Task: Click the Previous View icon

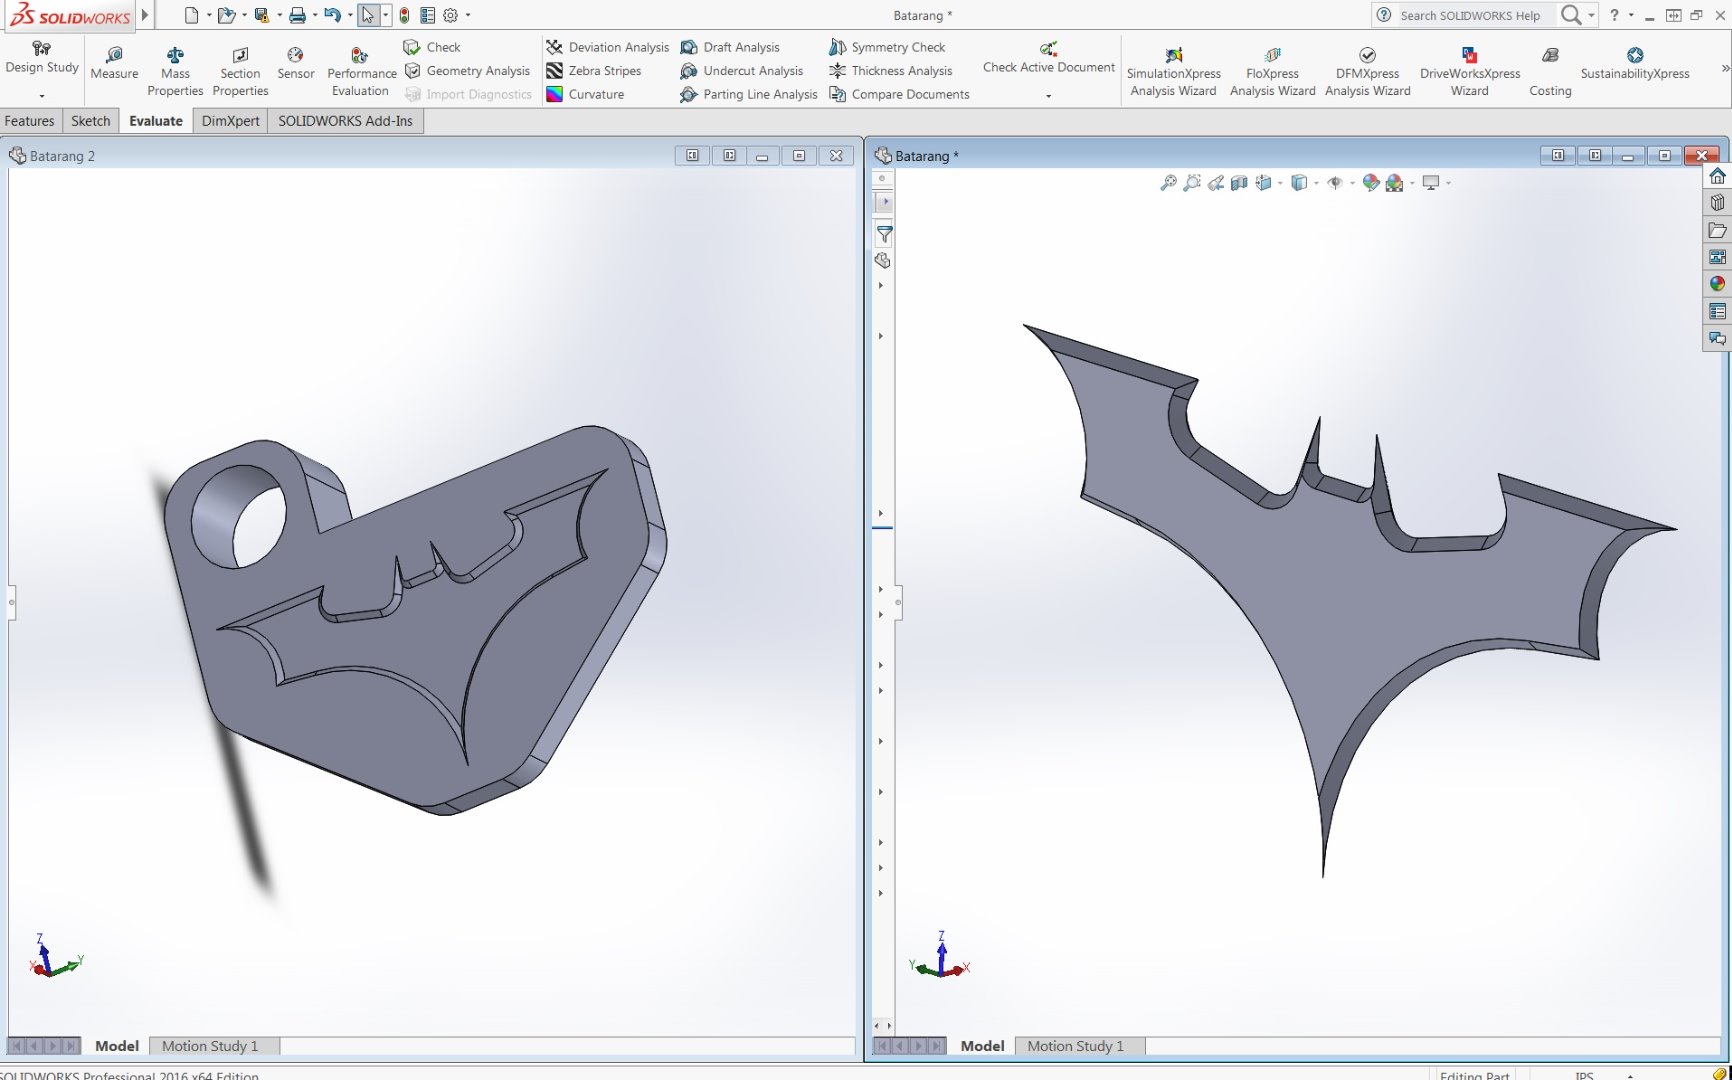Action: click(x=1216, y=183)
